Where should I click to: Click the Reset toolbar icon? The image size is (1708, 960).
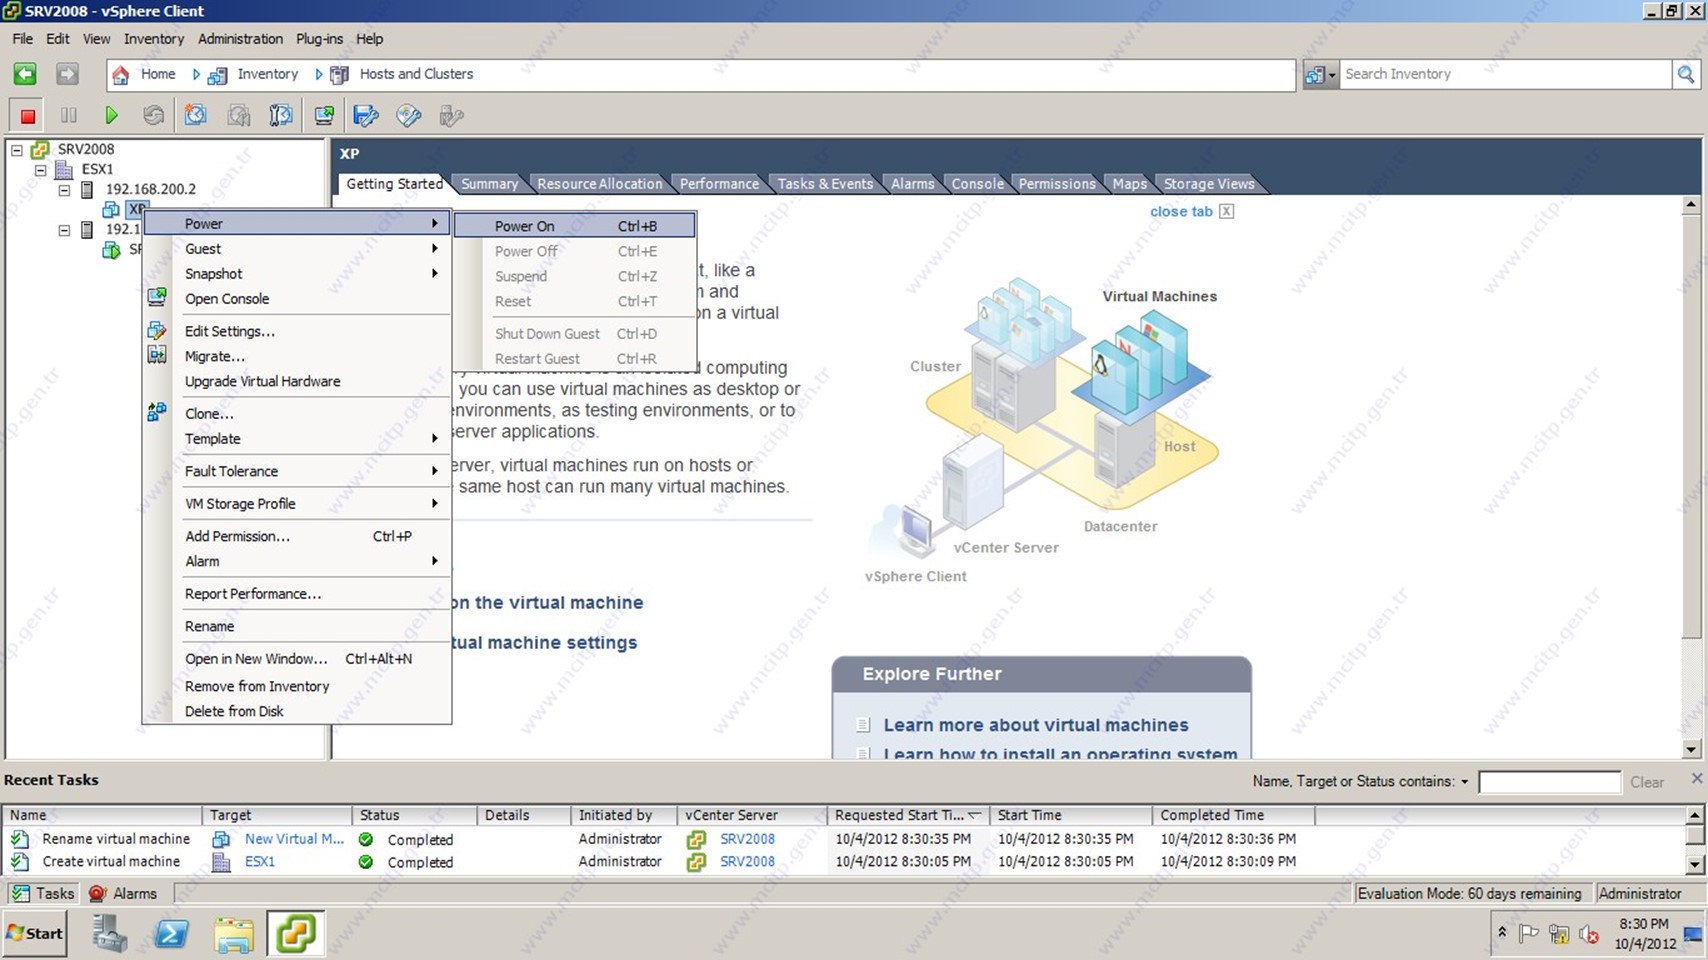pos(153,116)
